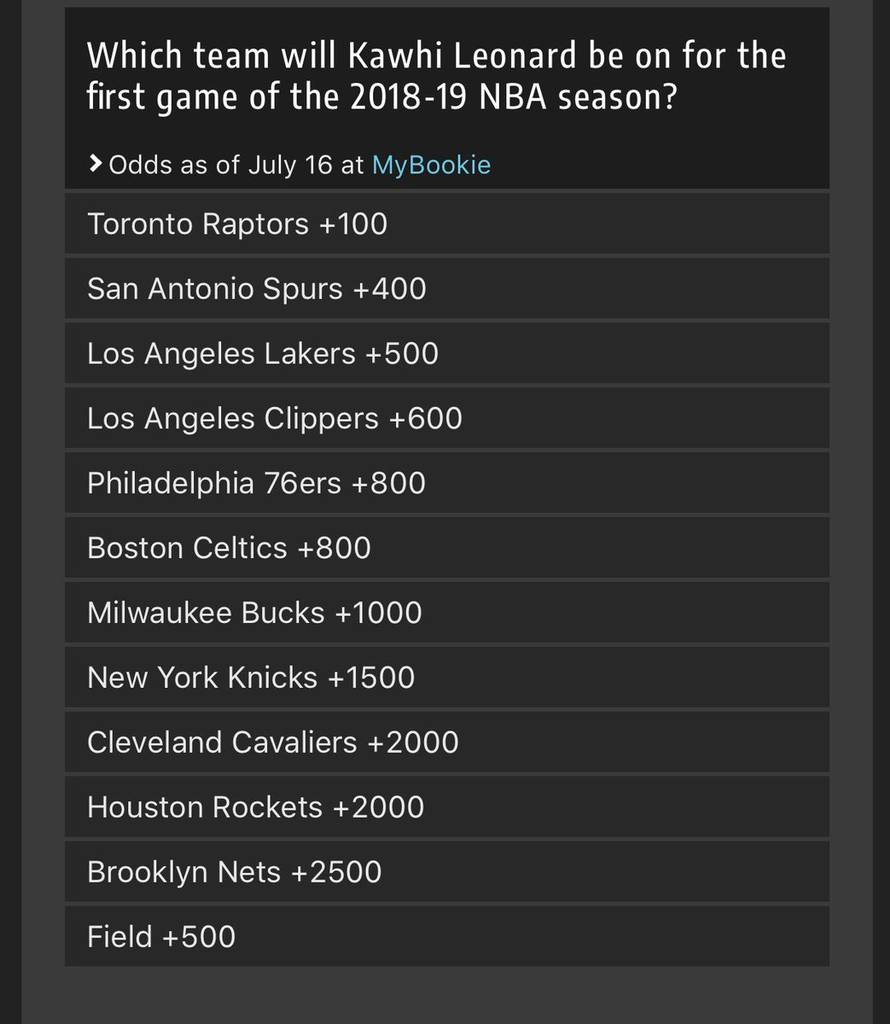Click the +400 odds for the Spurs
The image size is (890, 1024).
coord(387,289)
